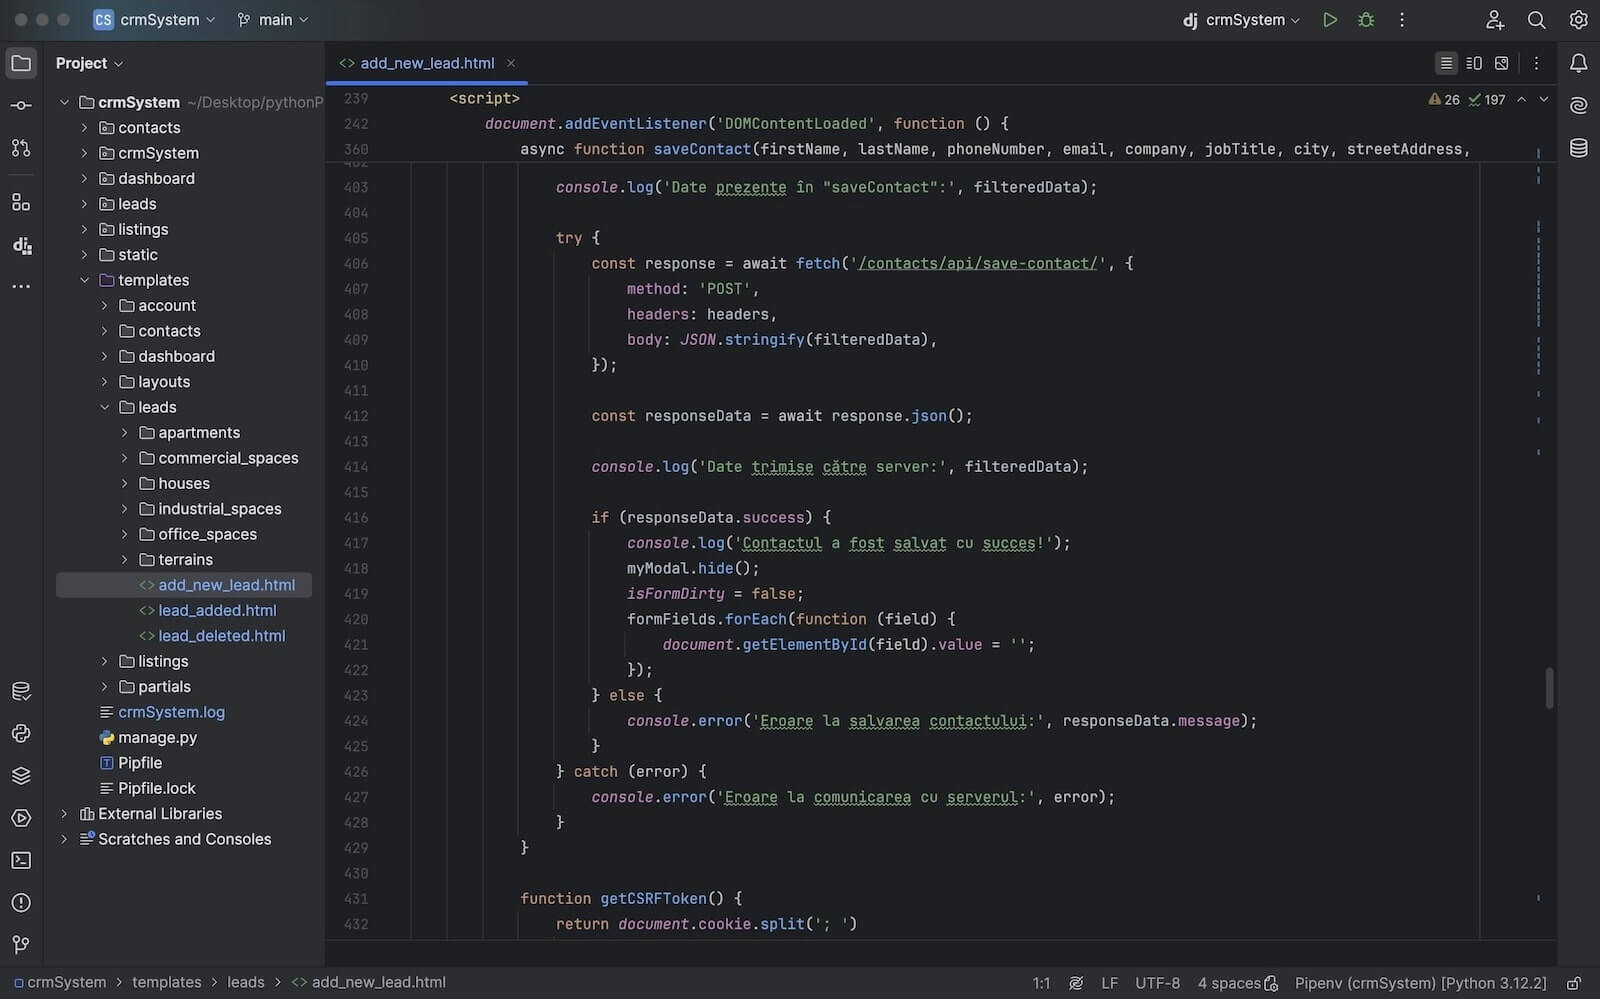Viewport: 1600px width, 999px height.
Task: Toggle the read-only lock in status bar
Action: point(1573,983)
